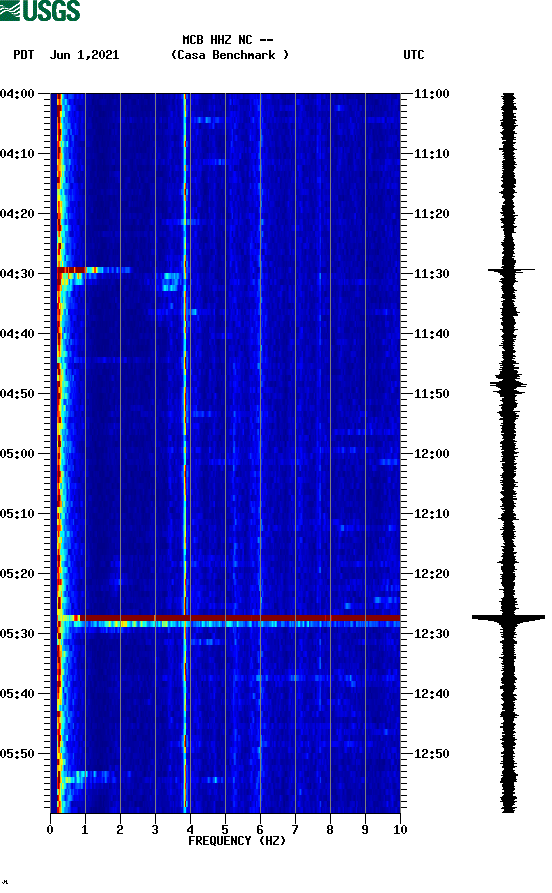Click the 11:10 UTC time label
The height and width of the screenshot is (893, 552).
(431, 154)
